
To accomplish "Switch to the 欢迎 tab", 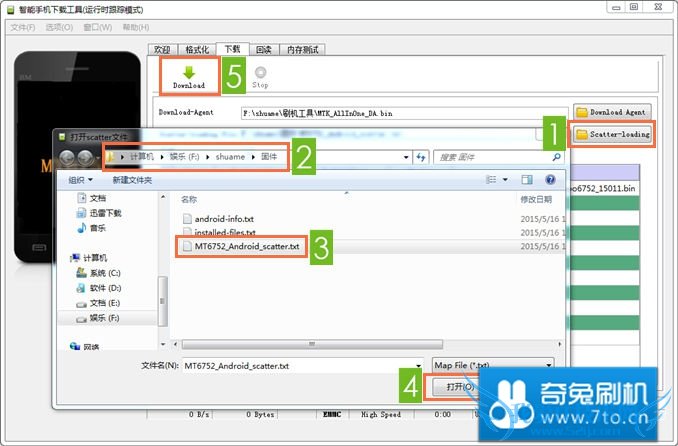I will (162, 50).
